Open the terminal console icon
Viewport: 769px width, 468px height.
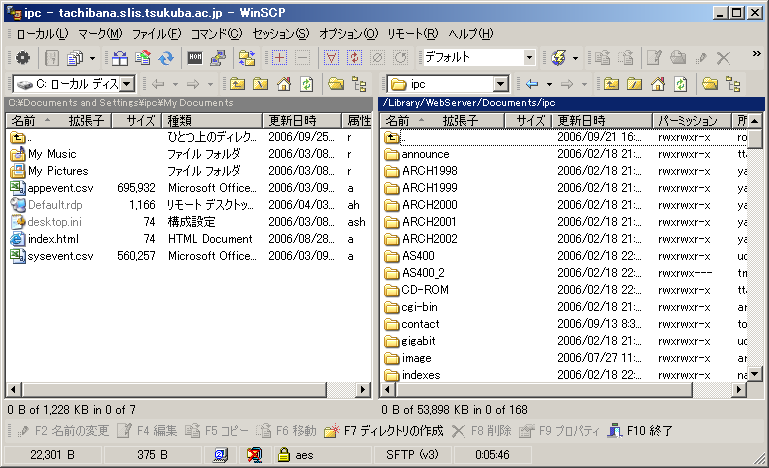pyautogui.click(x=195, y=58)
